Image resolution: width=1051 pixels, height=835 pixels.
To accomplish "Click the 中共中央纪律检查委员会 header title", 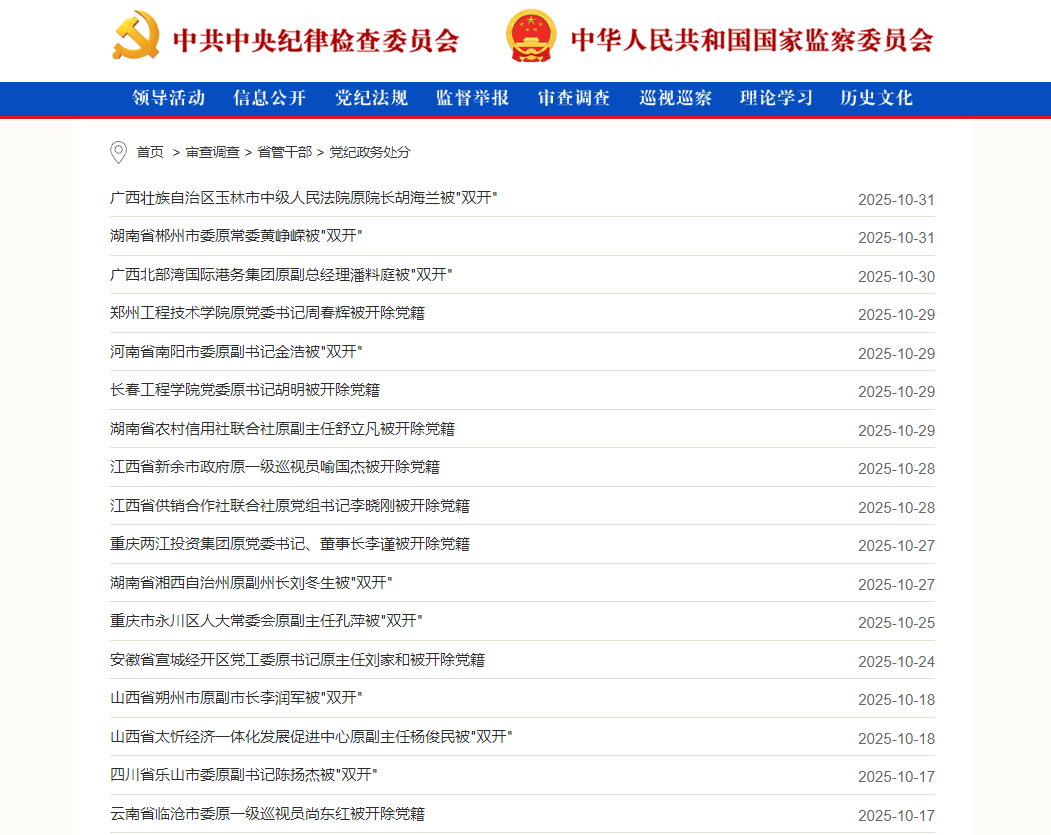I will point(316,40).
